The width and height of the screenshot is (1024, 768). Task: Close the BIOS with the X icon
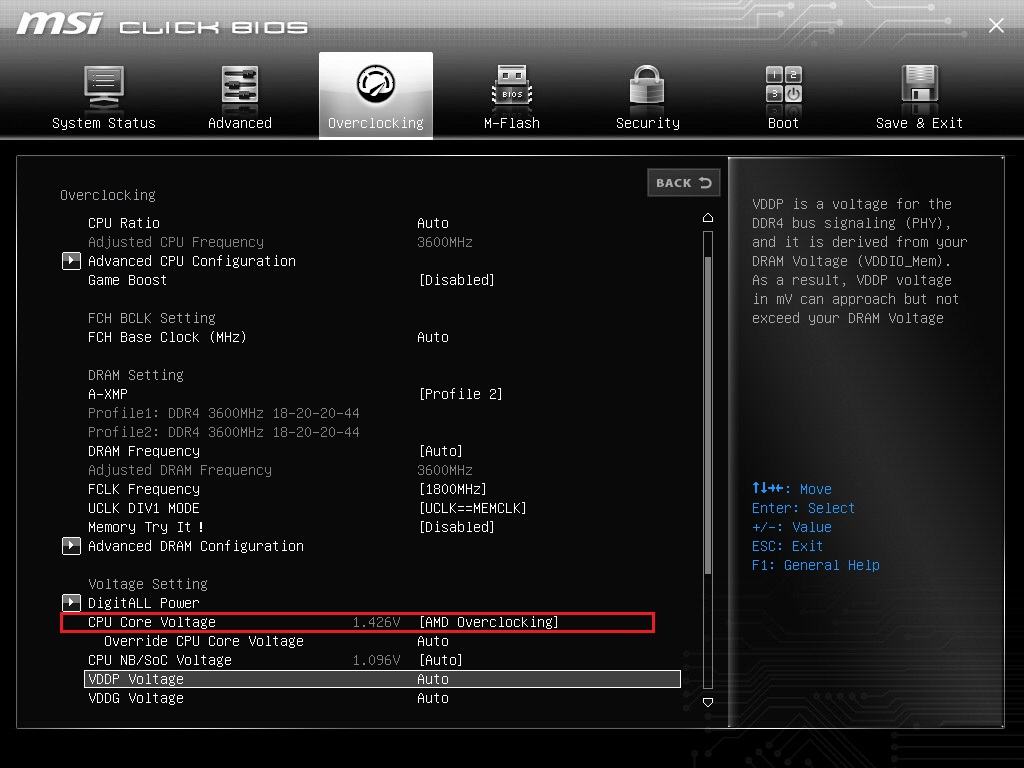[996, 25]
